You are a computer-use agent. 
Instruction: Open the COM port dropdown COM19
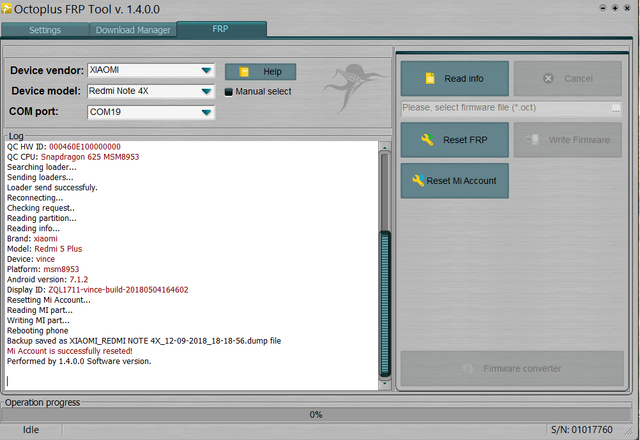click(151, 112)
